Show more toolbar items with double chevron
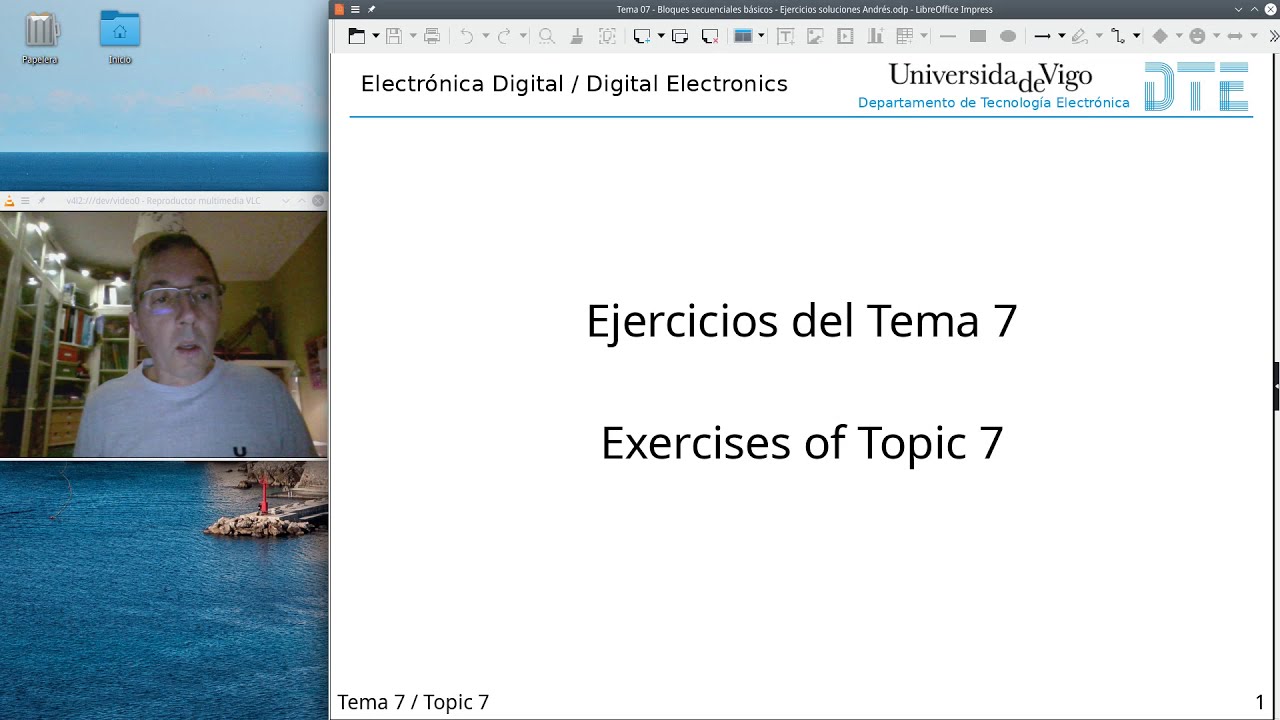This screenshot has width=1280, height=720. point(1273,36)
